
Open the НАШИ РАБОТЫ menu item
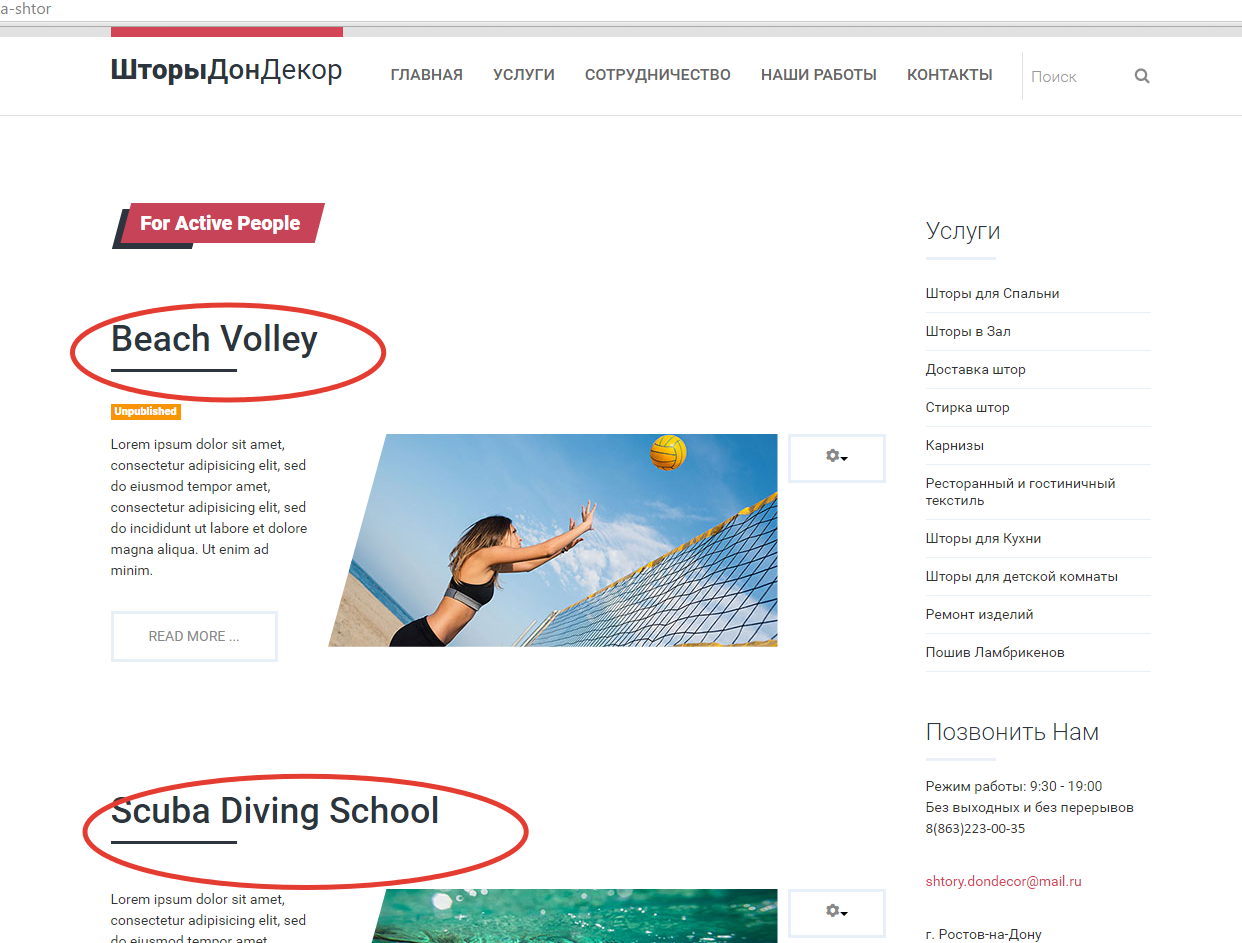click(818, 75)
